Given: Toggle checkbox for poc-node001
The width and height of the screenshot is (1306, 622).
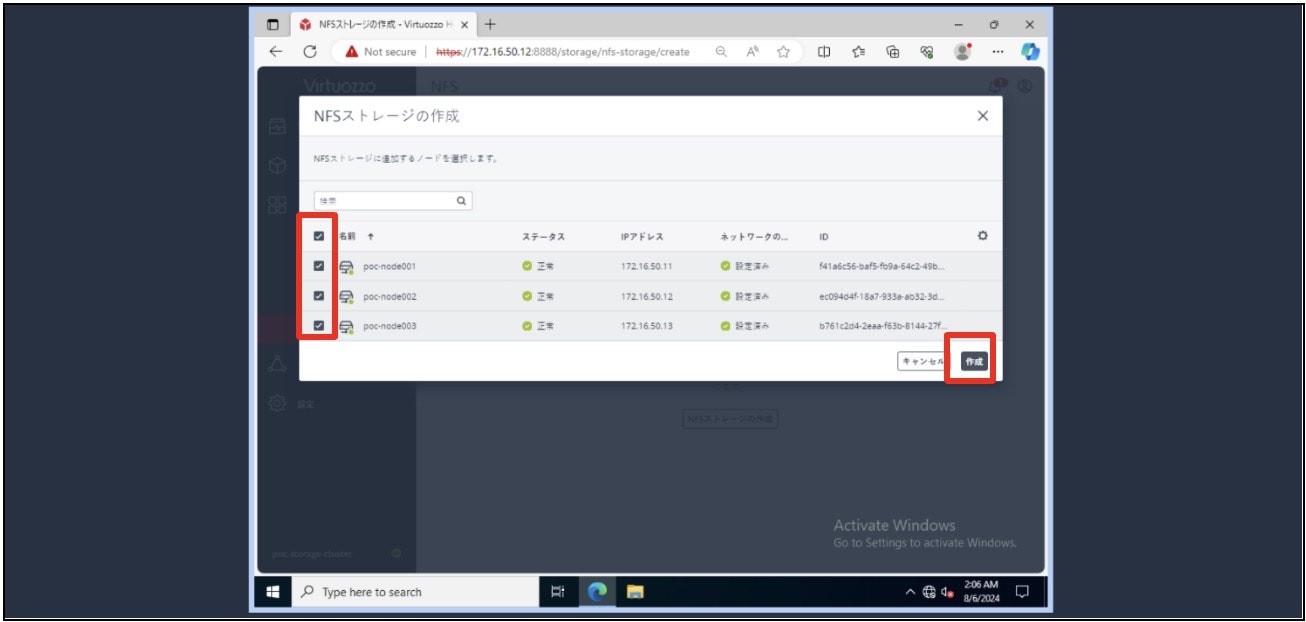Looking at the screenshot, I should 319,266.
